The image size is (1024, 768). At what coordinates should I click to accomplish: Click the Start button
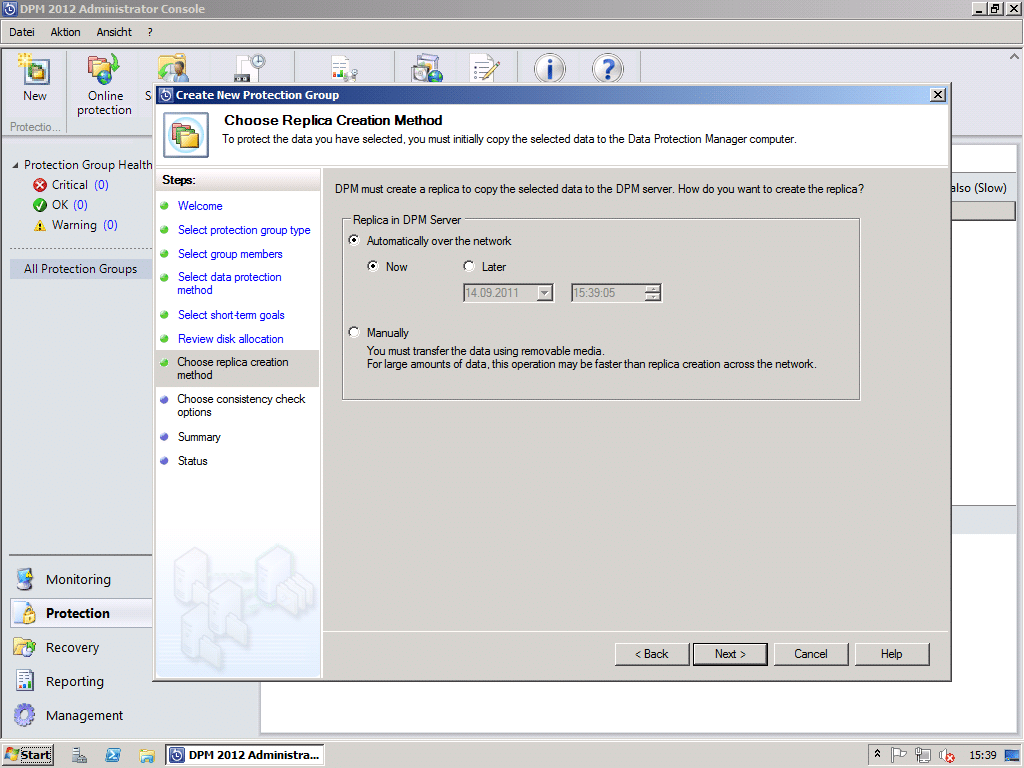tap(28, 755)
